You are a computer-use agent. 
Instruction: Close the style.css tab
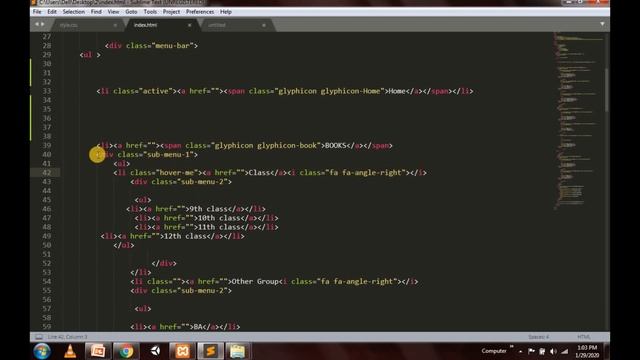[x=115, y=25]
